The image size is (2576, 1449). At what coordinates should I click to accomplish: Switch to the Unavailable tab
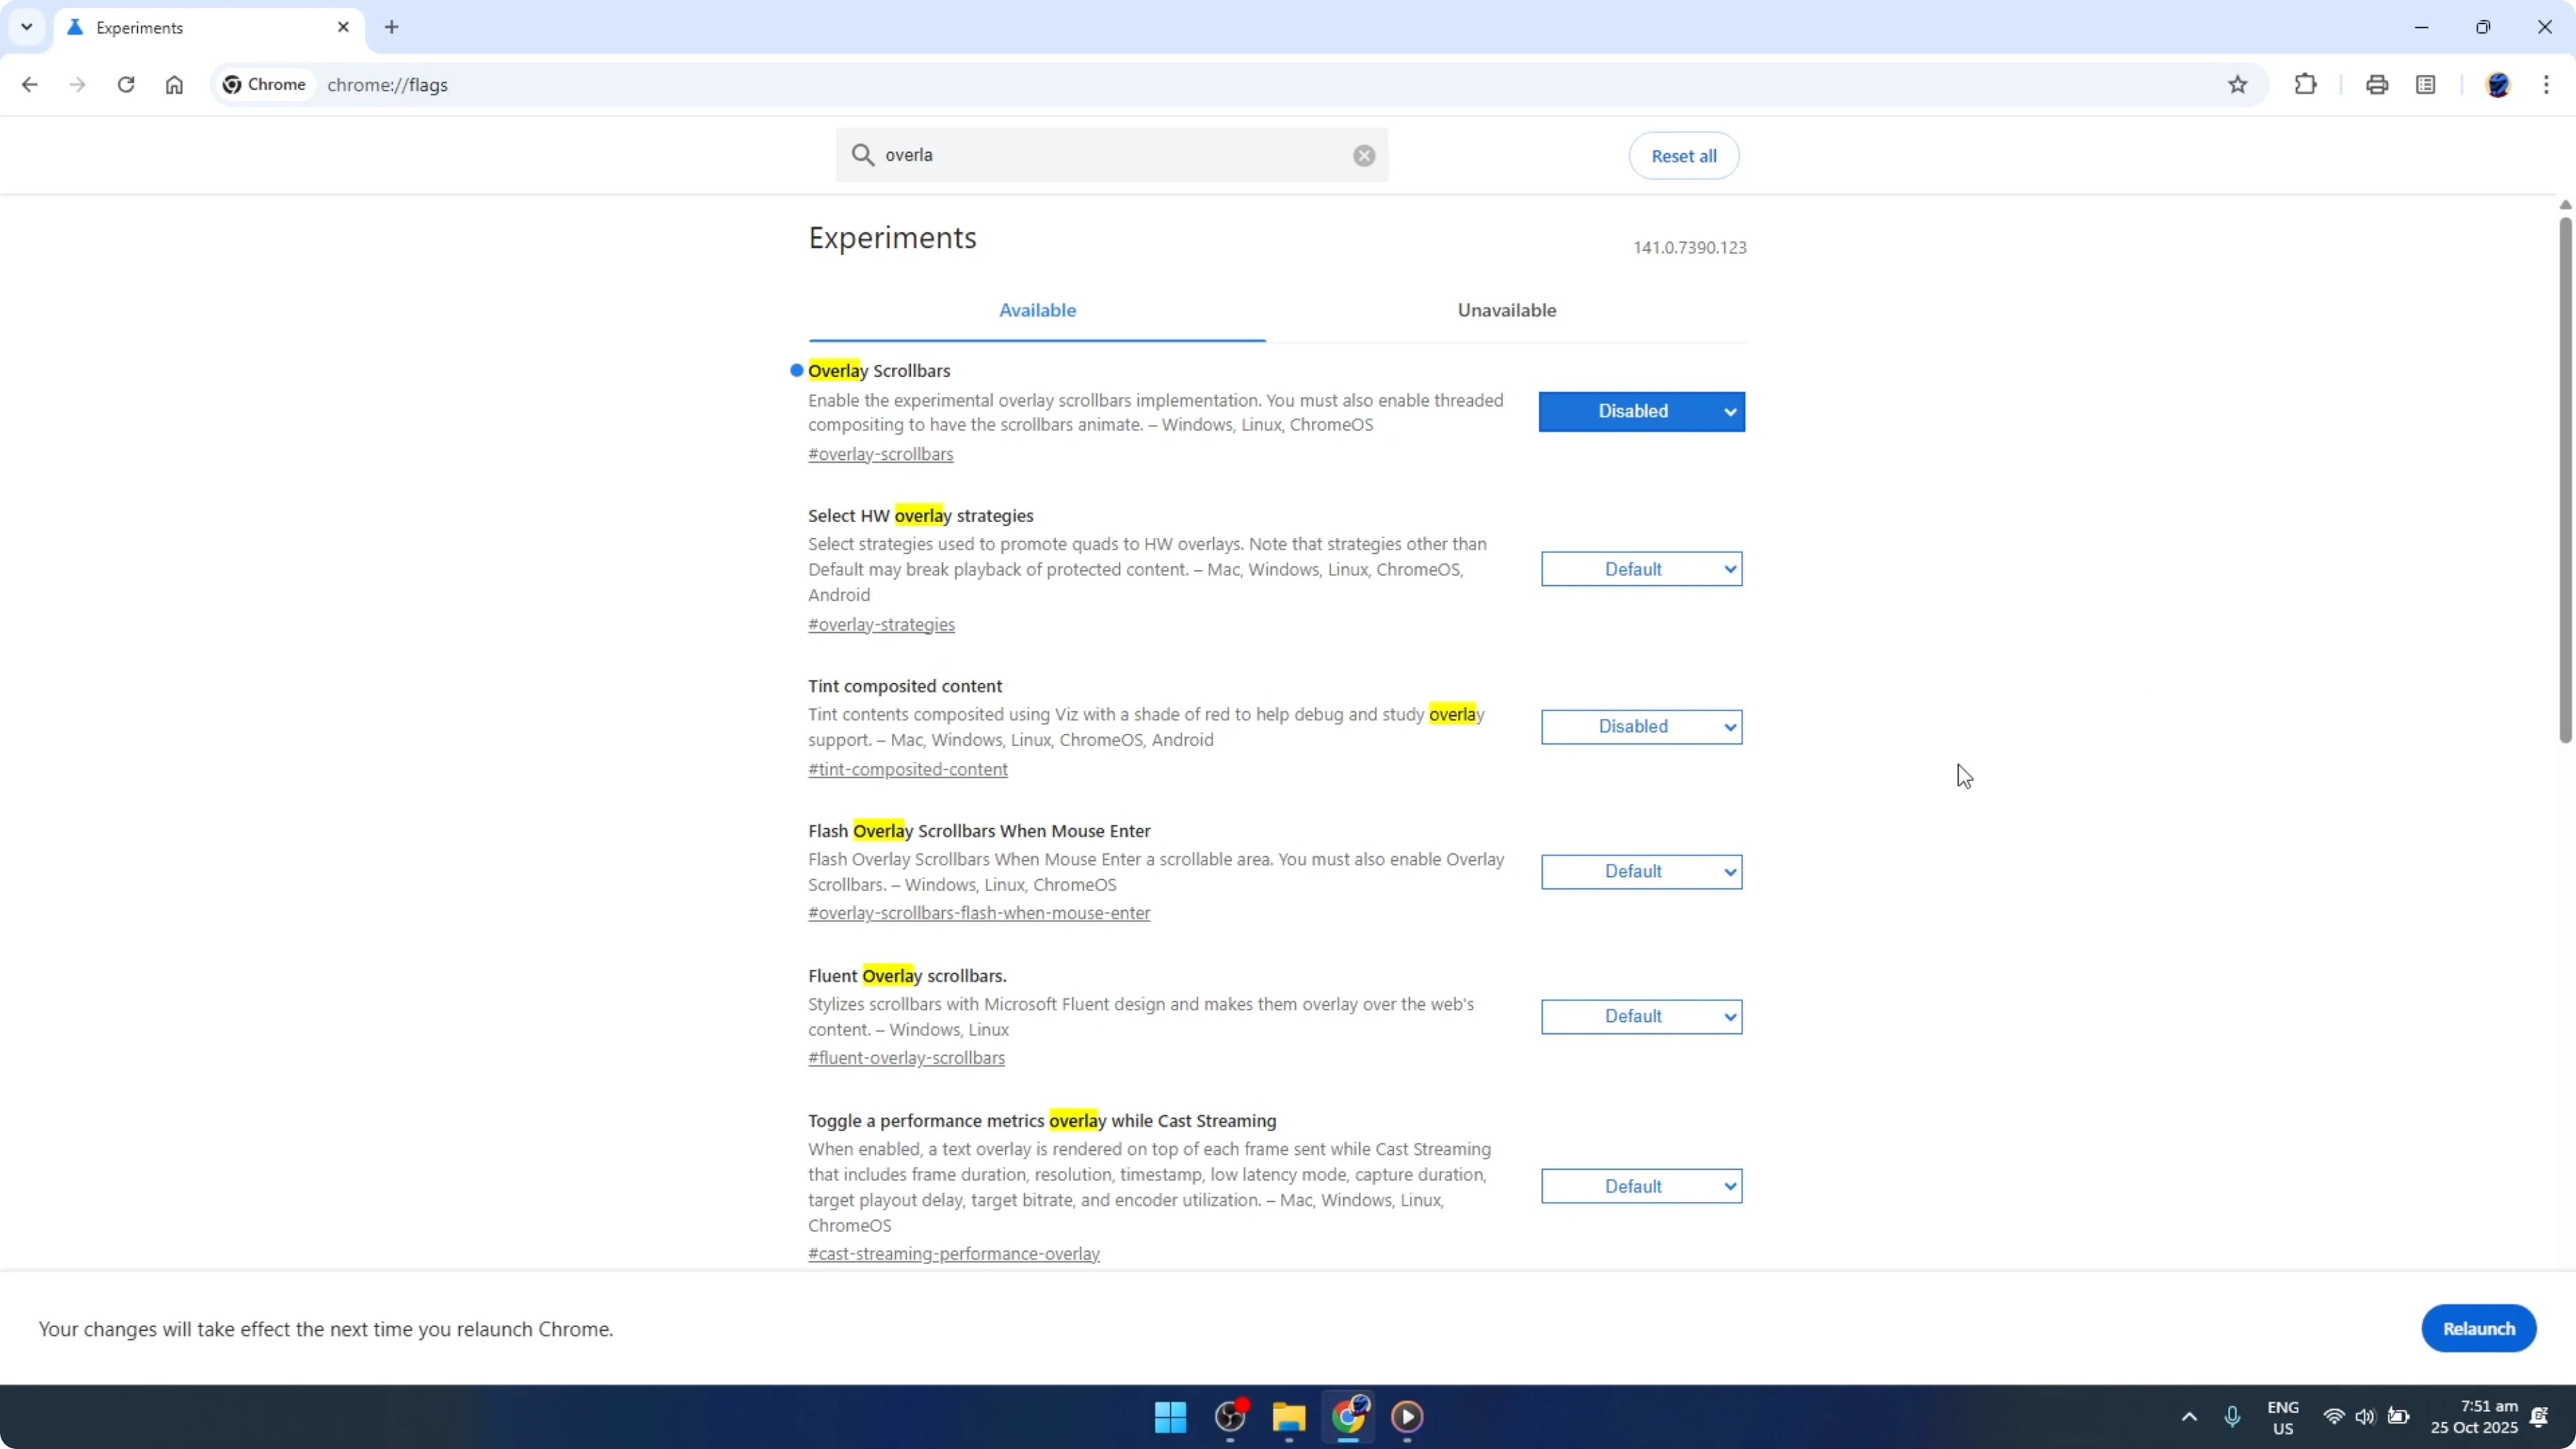coord(1506,310)
